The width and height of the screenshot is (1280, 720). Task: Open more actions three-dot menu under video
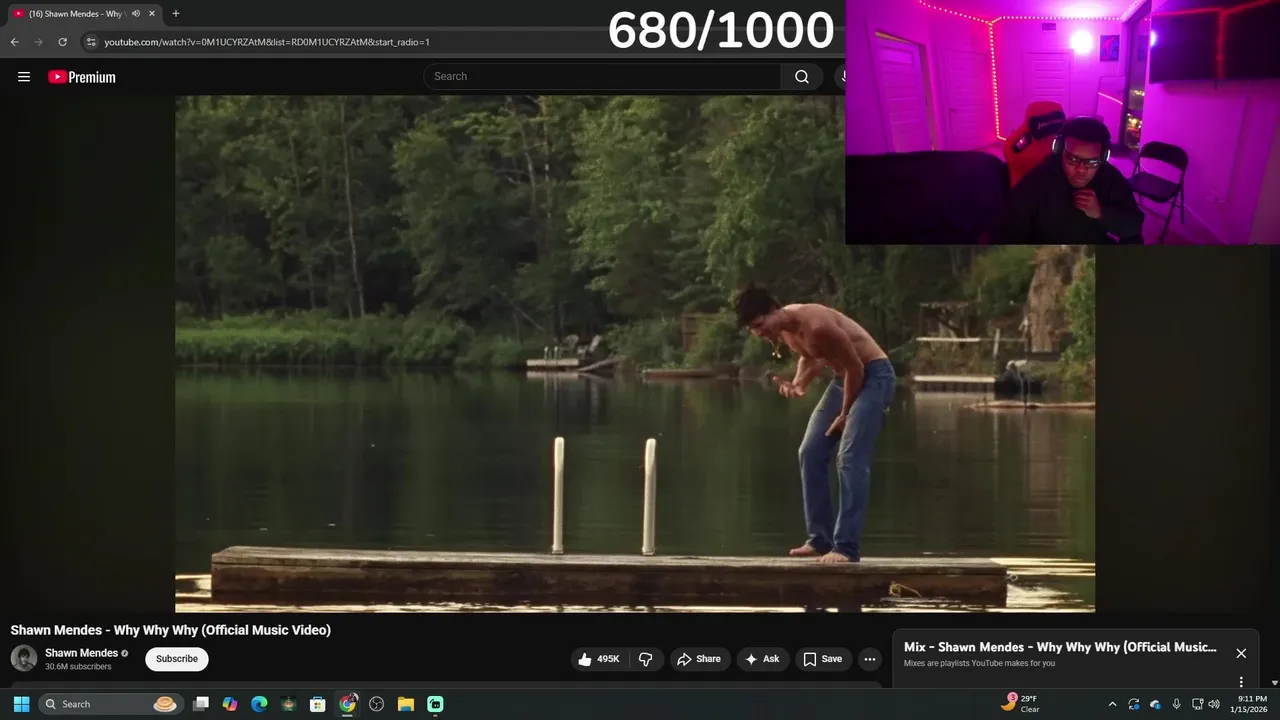click(x=870, y=659)
